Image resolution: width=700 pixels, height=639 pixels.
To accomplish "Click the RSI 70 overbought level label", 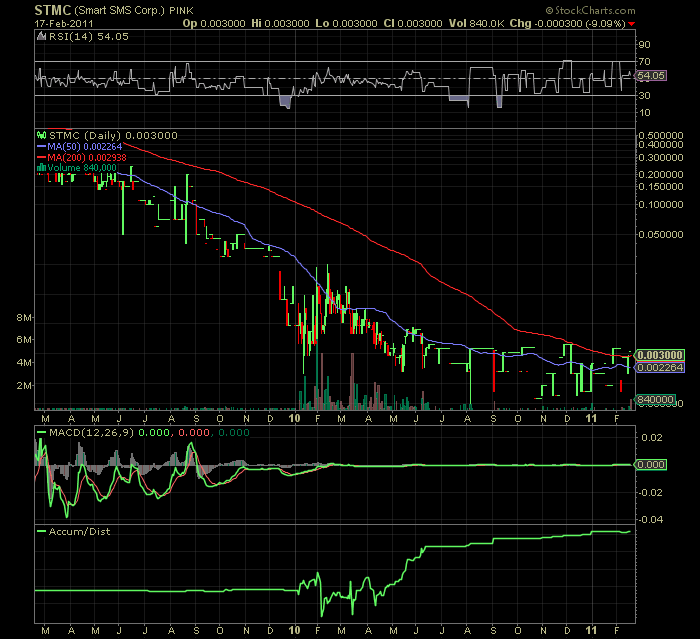I will point(646,63).
